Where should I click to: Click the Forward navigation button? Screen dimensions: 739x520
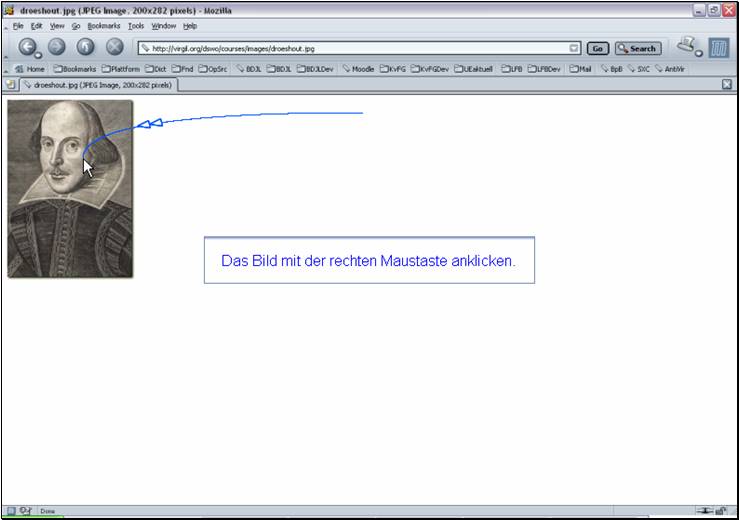coord(56,47)
